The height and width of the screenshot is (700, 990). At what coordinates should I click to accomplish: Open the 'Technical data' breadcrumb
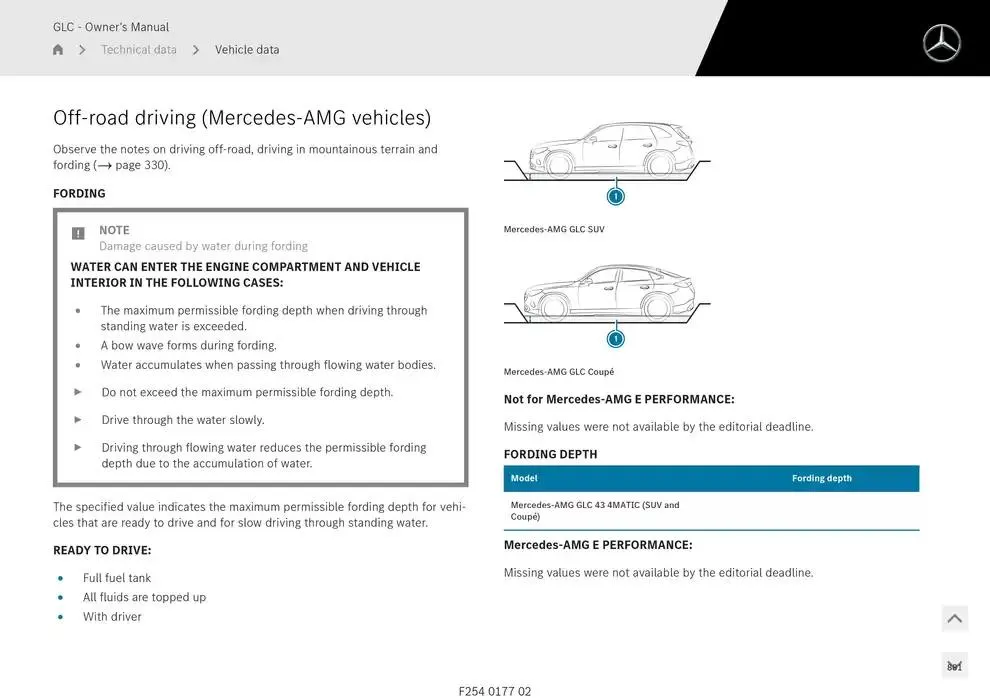click(138, 49)
